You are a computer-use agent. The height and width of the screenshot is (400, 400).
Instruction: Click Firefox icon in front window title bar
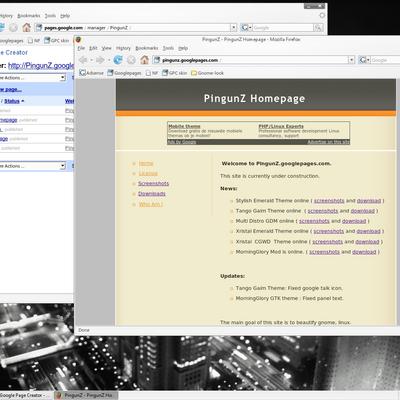[79, 40]
